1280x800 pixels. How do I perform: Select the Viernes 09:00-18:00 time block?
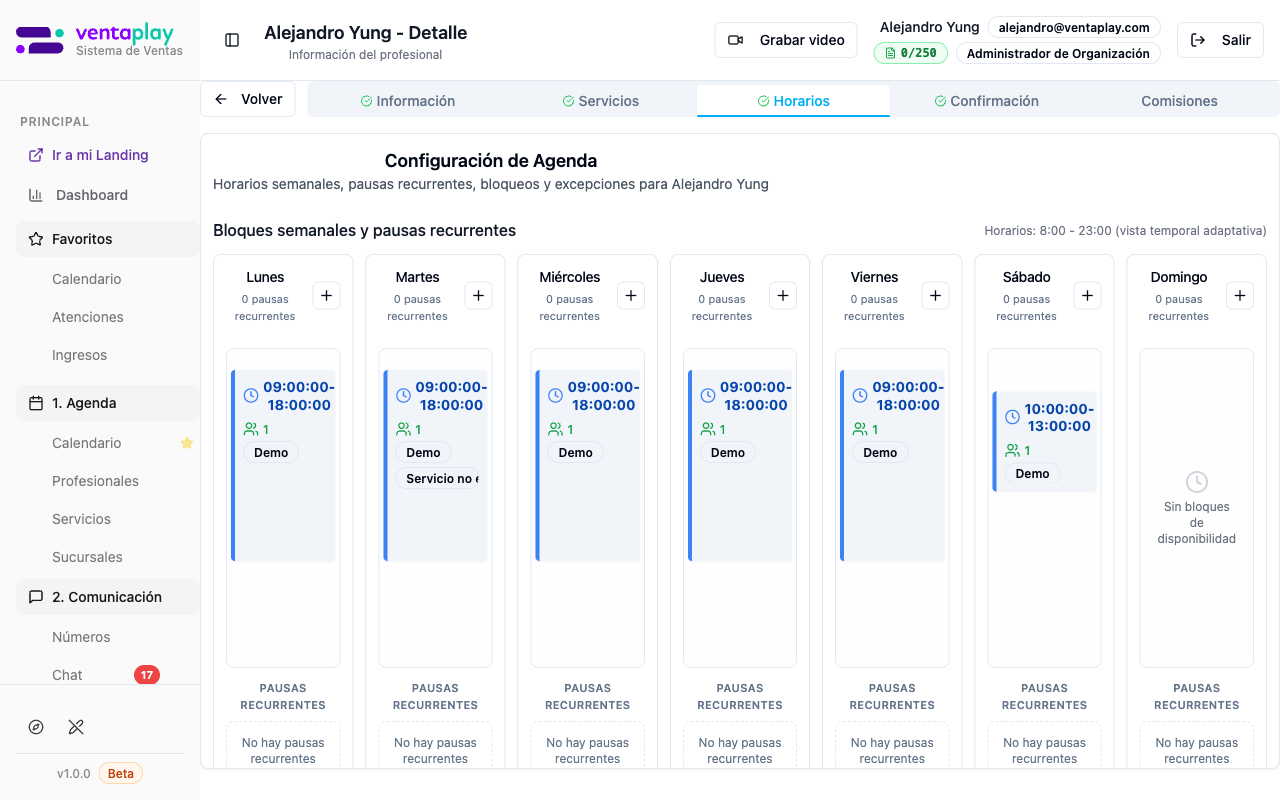pyautogui.click(x=892, y=420)
